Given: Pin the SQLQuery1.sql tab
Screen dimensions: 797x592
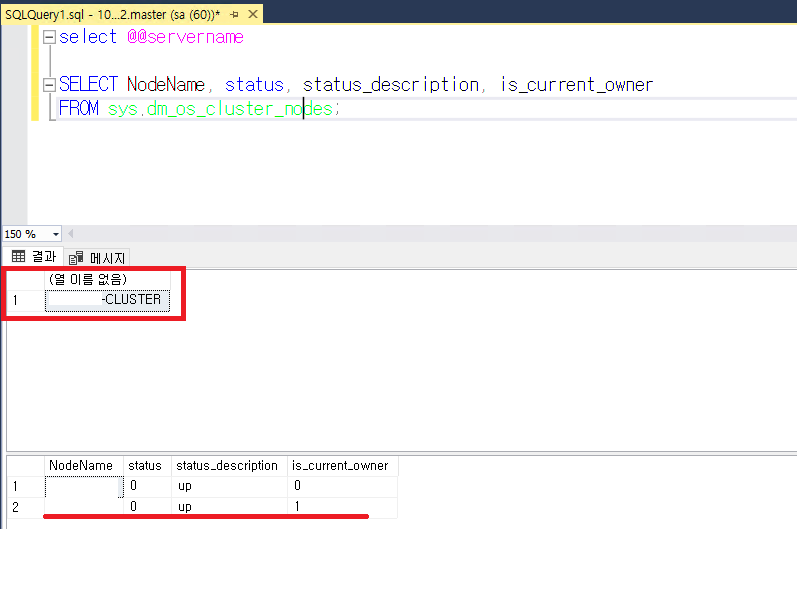Looking at the screenshot, I should pos(234,15).
